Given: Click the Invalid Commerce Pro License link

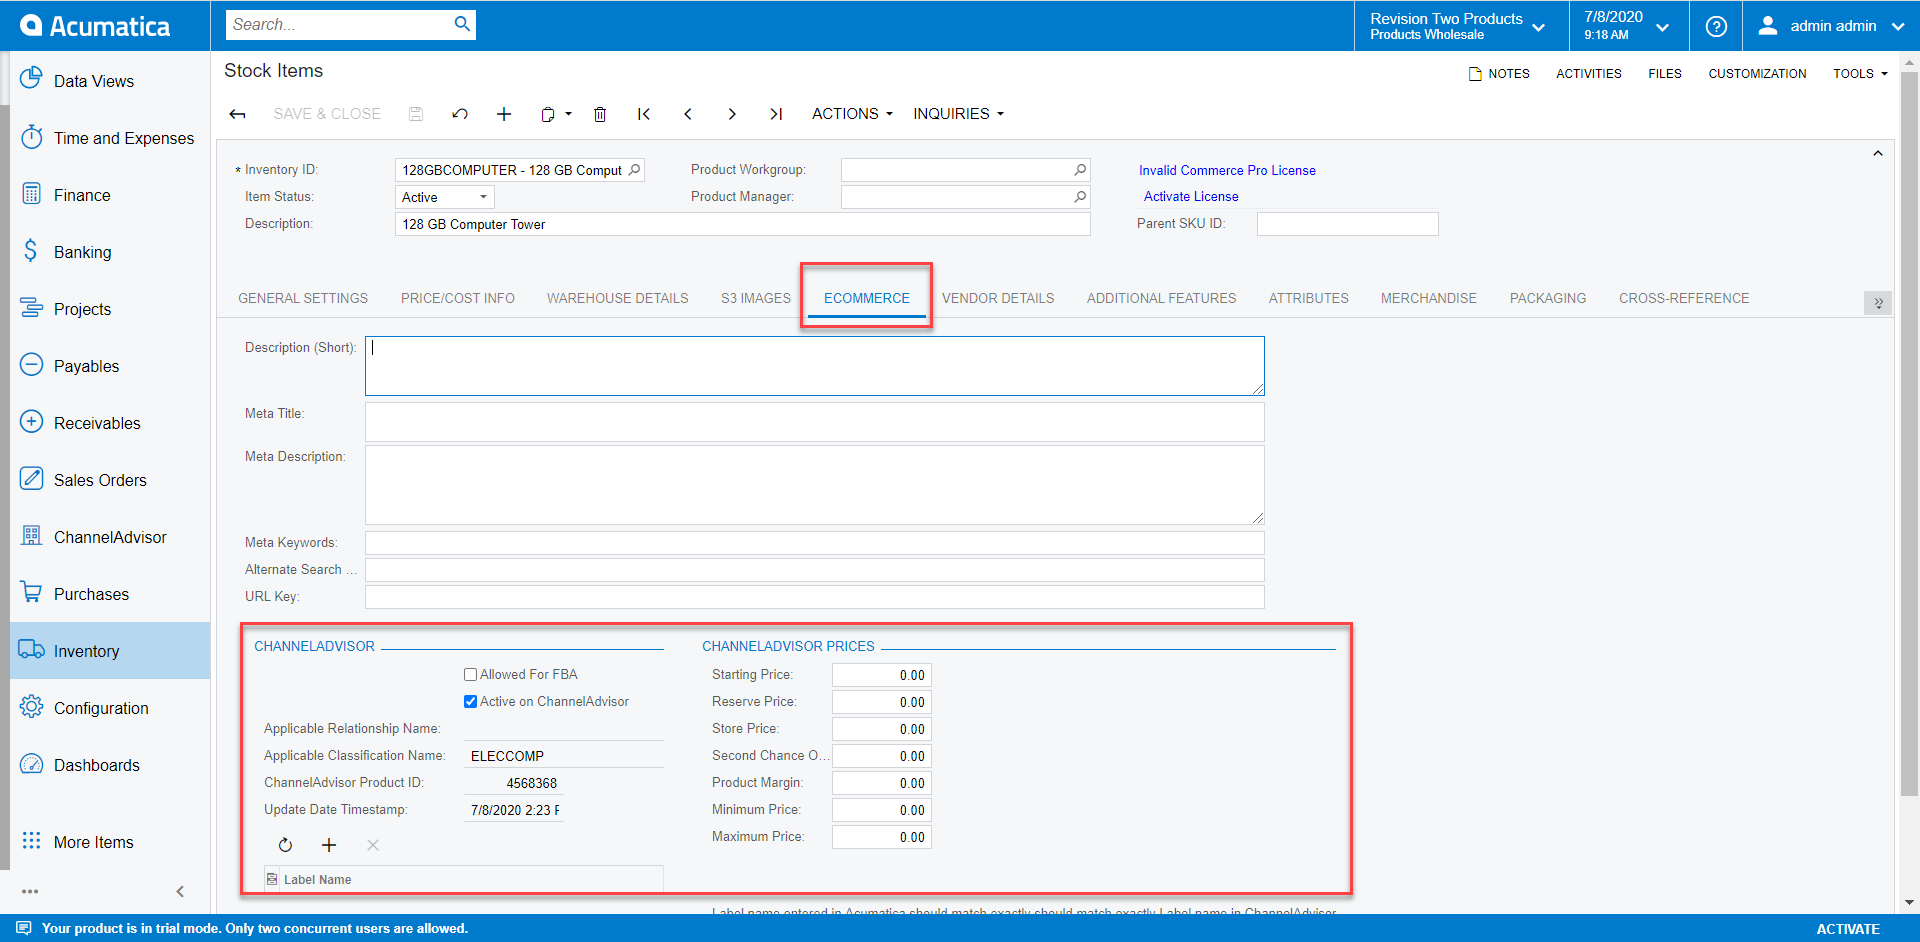Looking at the screenshot, I should point(1227,171).
